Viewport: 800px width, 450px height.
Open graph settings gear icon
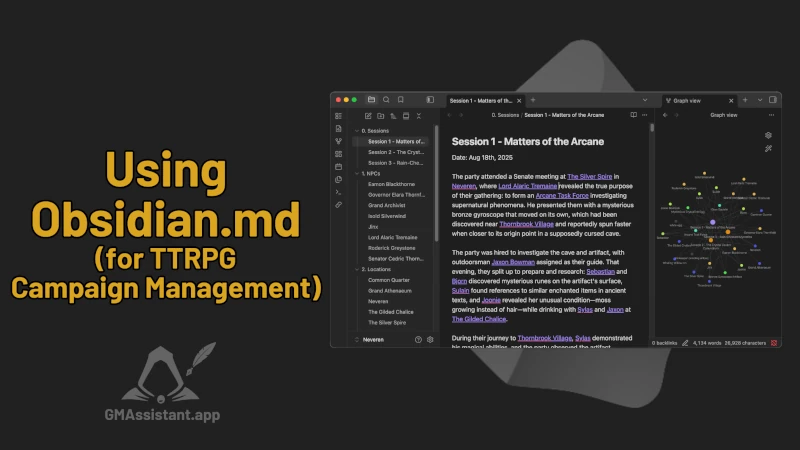click(x=768, y=135)
